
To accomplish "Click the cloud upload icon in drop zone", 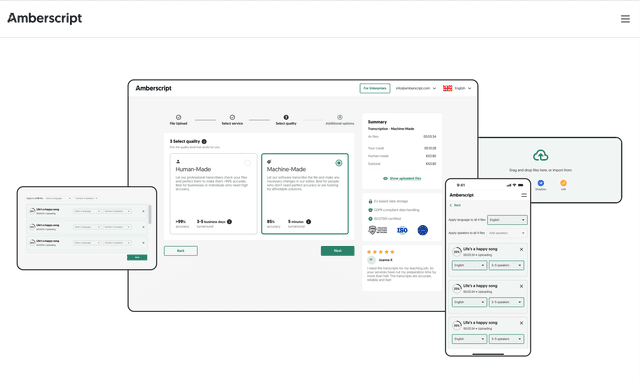I will (x=540, y=156).
